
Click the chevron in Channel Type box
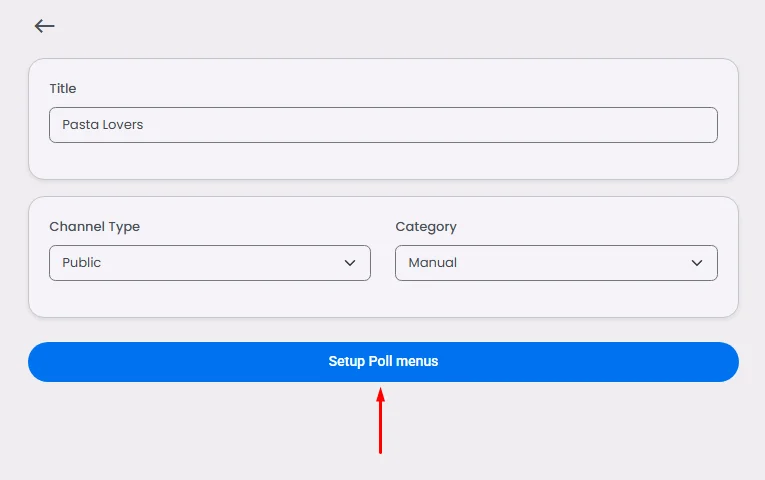coord(350,263)
